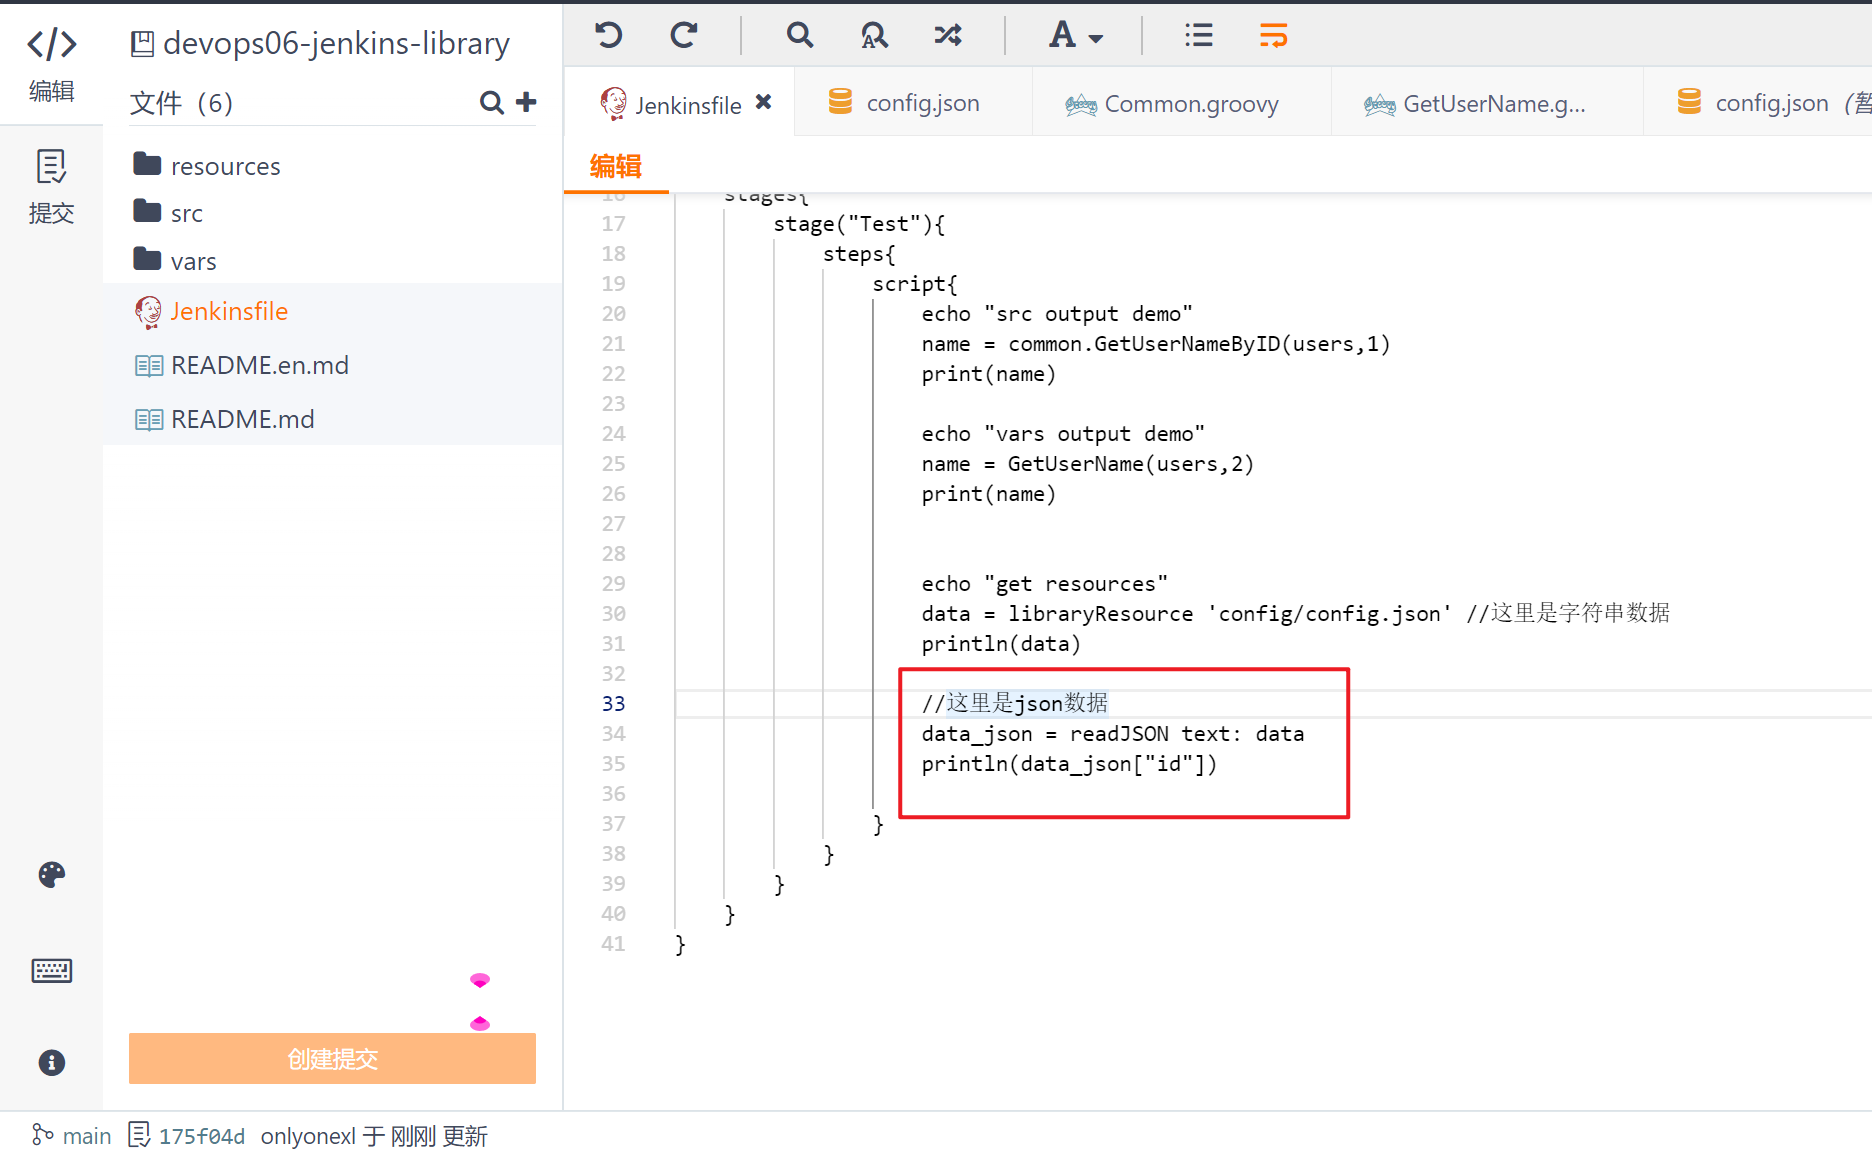Open the theme palette icon
Image resolution: width=1872 pixels, height=1150 pixels.
tap(52, 875)
